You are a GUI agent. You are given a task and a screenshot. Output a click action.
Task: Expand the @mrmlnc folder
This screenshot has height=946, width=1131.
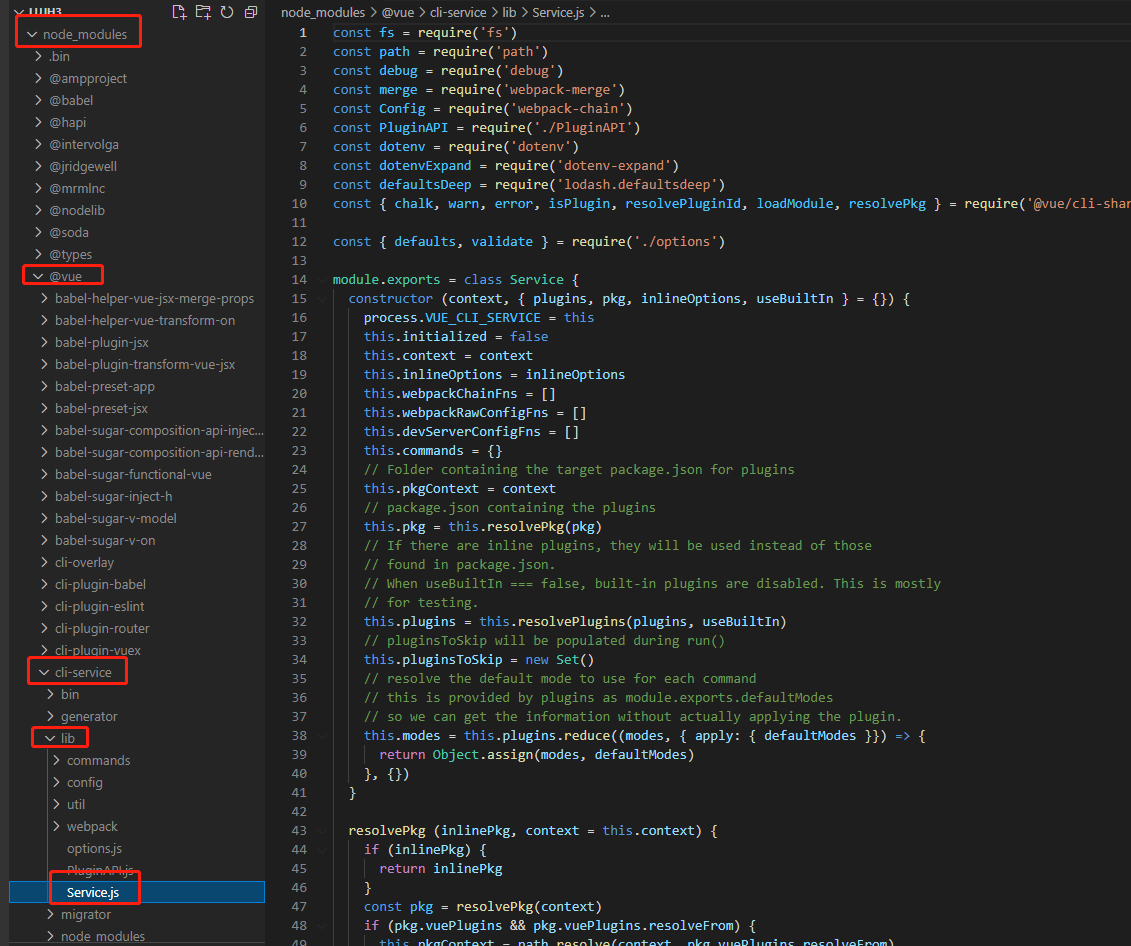(x=39, y=188)
